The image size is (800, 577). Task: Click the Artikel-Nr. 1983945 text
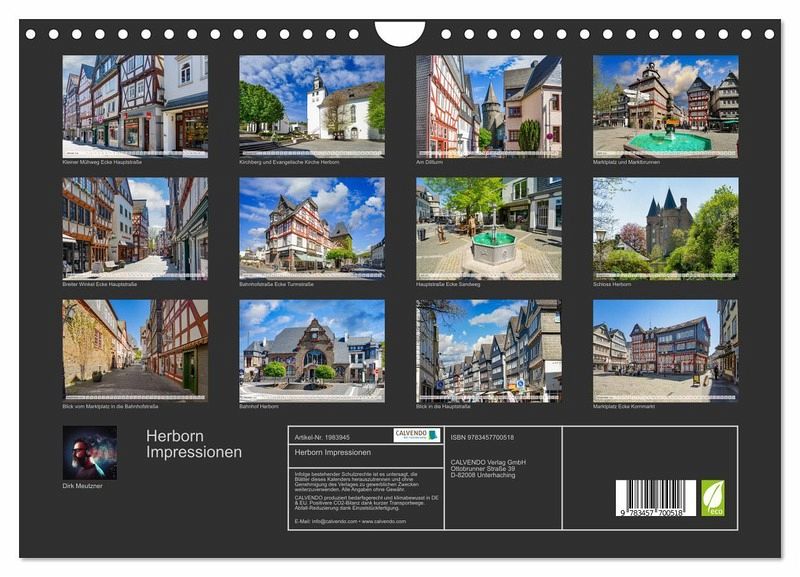pyautogui.click(x=322, y=437)
